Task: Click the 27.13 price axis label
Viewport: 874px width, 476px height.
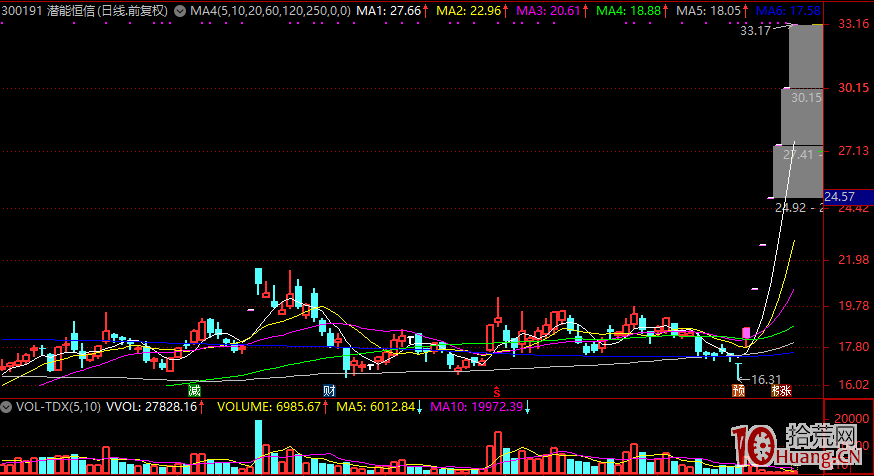Action: [853, 150]
